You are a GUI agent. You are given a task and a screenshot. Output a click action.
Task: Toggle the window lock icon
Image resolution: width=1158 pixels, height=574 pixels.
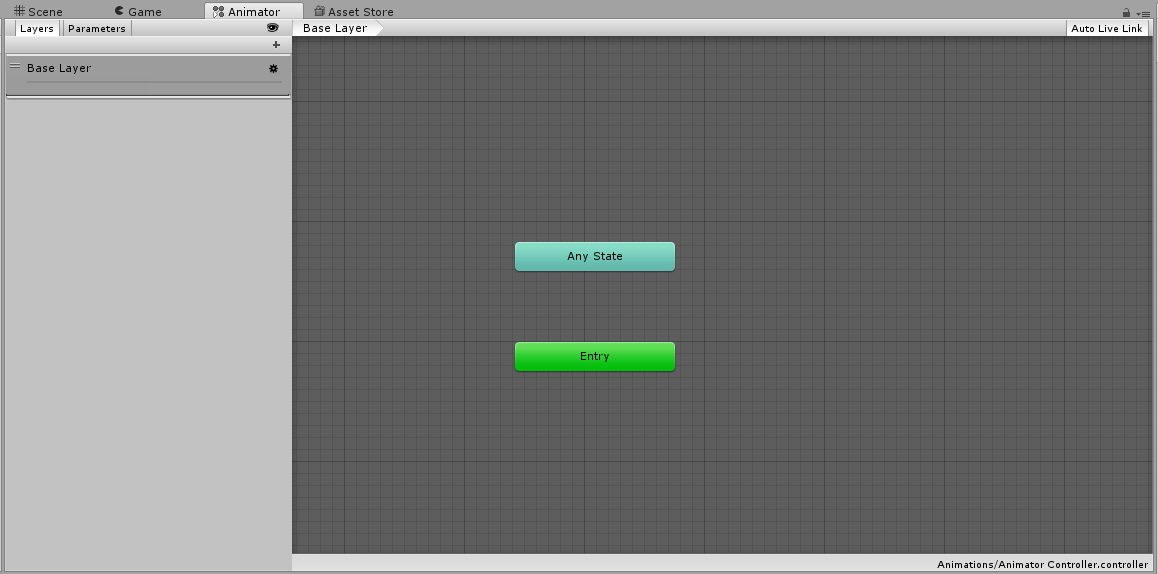pos(1126,13)
